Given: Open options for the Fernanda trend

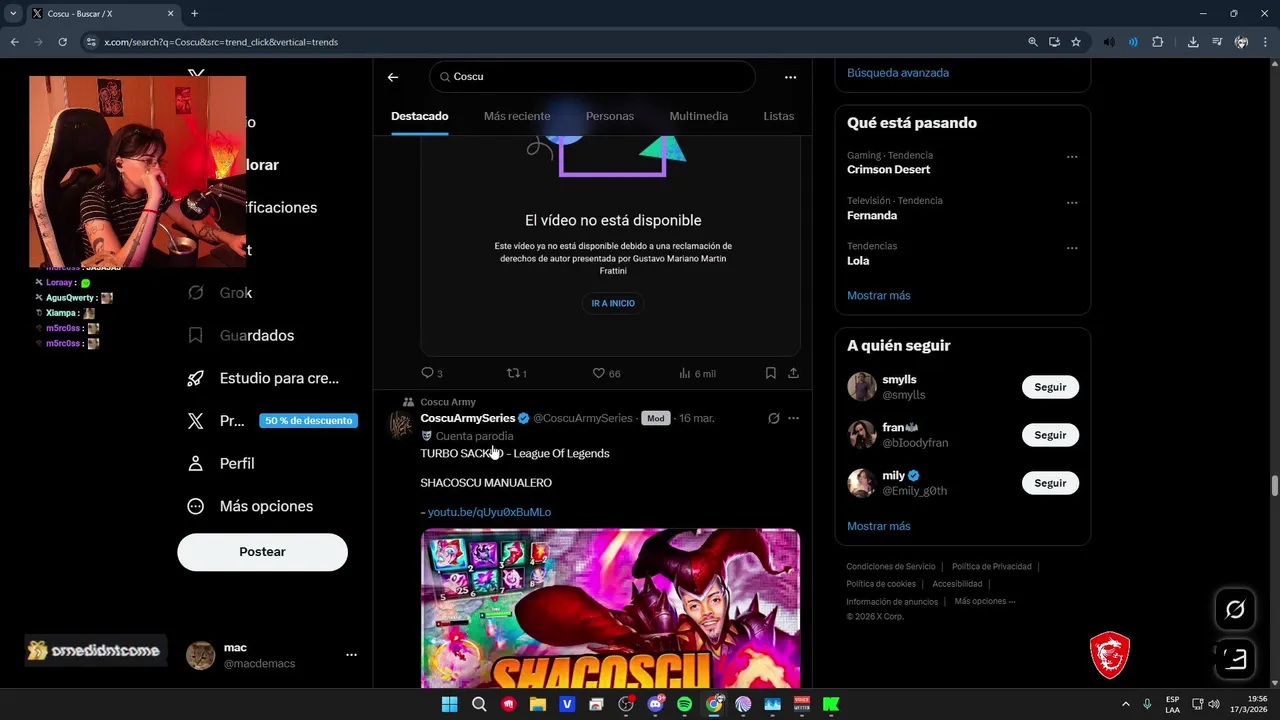Looking at the screenshot, I should pos(1072,202).
